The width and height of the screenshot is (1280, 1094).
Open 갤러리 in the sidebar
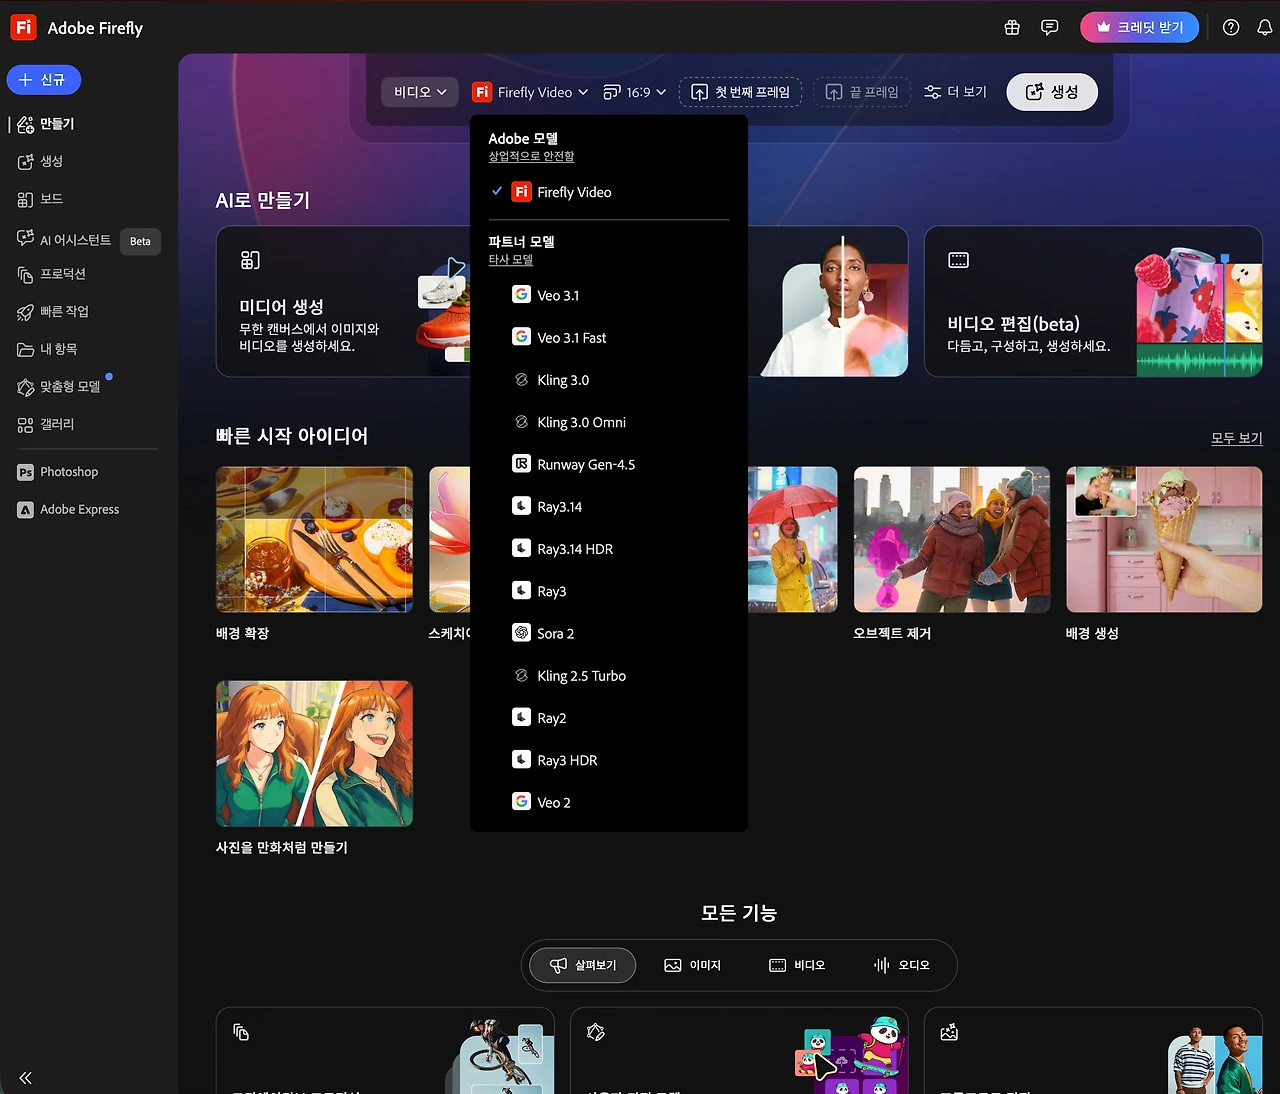(x=46, y=425)
